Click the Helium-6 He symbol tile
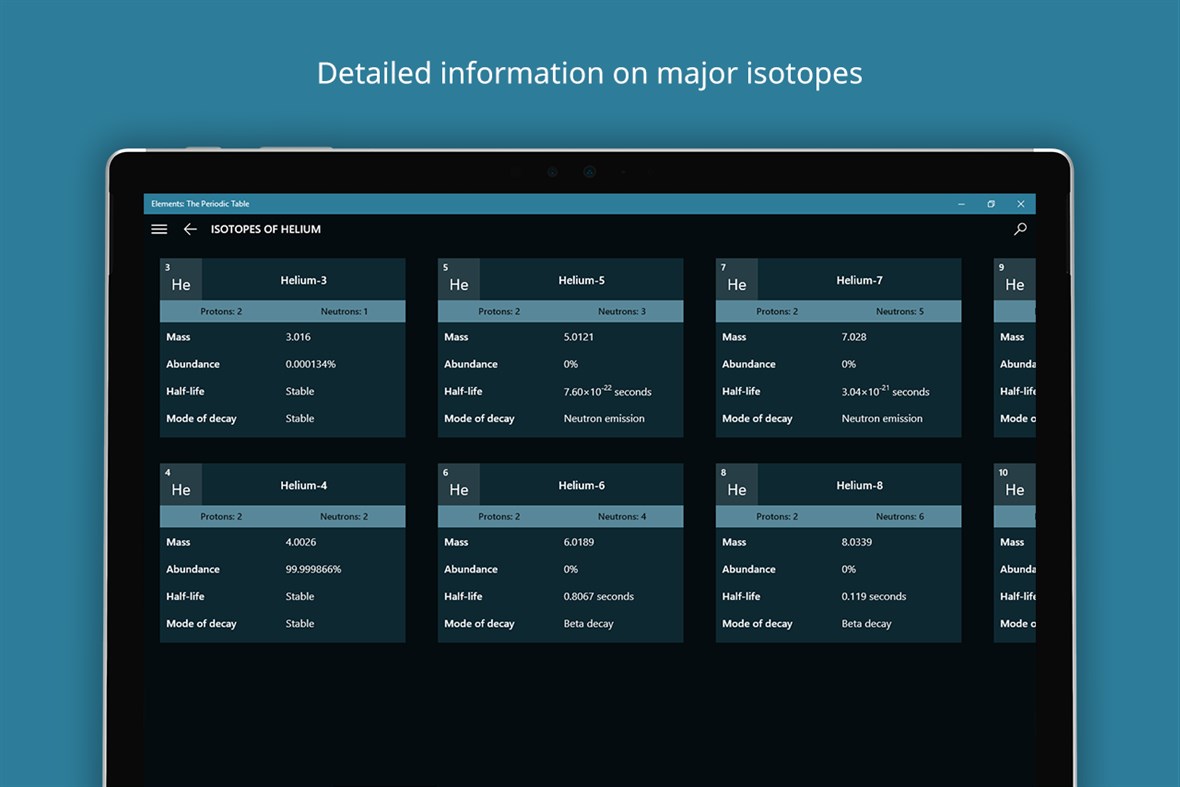Screen dimensions: 1180x787 [458, 485]
